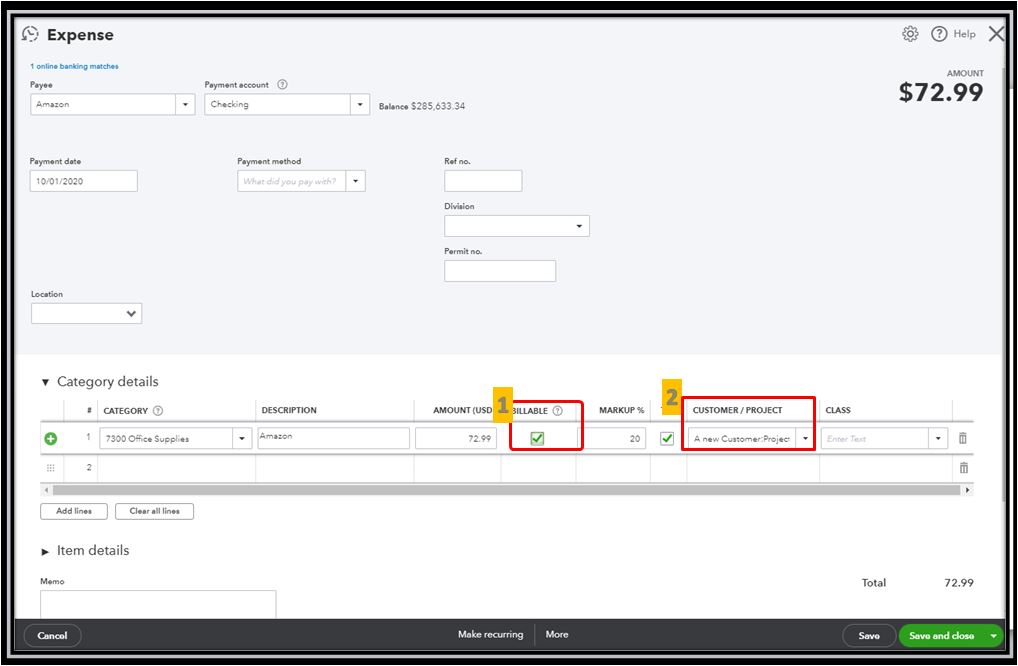Edit the Markup % field showing 20
1018x666 pixels.
pyautogui.click(x=615, y=439)
